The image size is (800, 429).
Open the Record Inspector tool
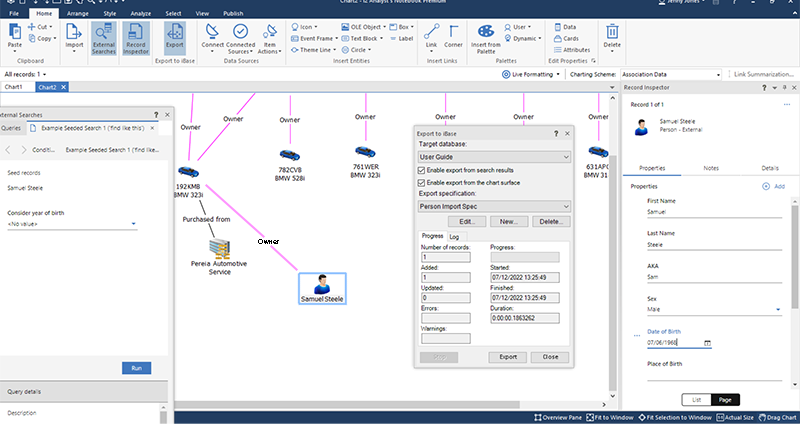pos(137,39)
